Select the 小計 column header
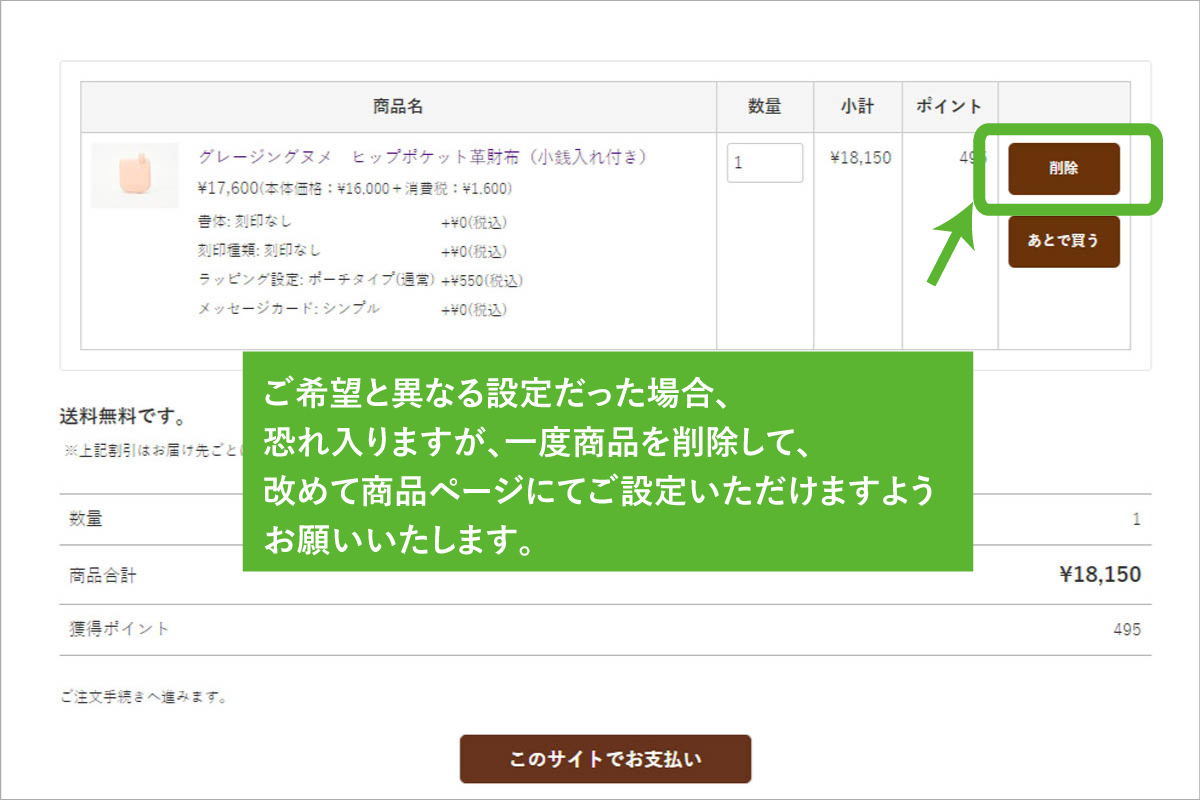Image resolution: width=1200 pixels, height=800 pixels. point(858,107)
